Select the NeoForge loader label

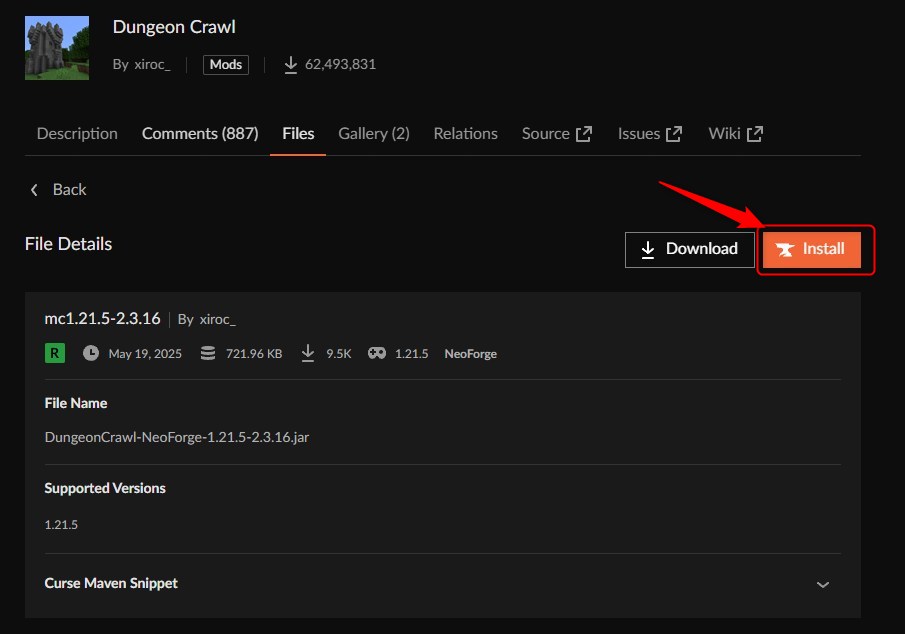pos(470,353)
